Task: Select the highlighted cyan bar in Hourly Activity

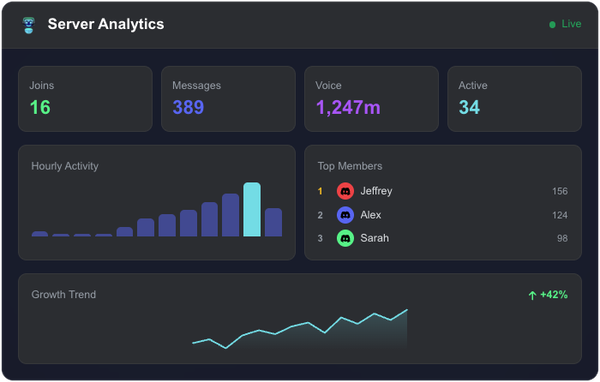Action: coord(252,209)
